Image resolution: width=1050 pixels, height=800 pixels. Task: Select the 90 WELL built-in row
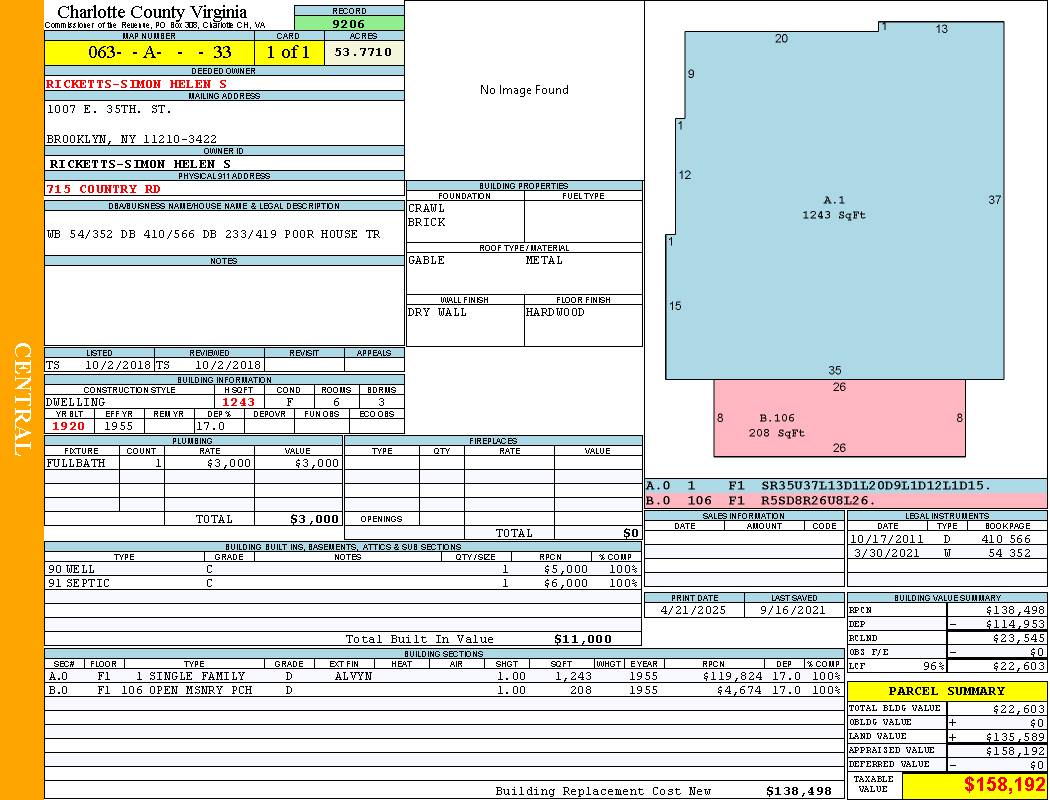point(340,569)
